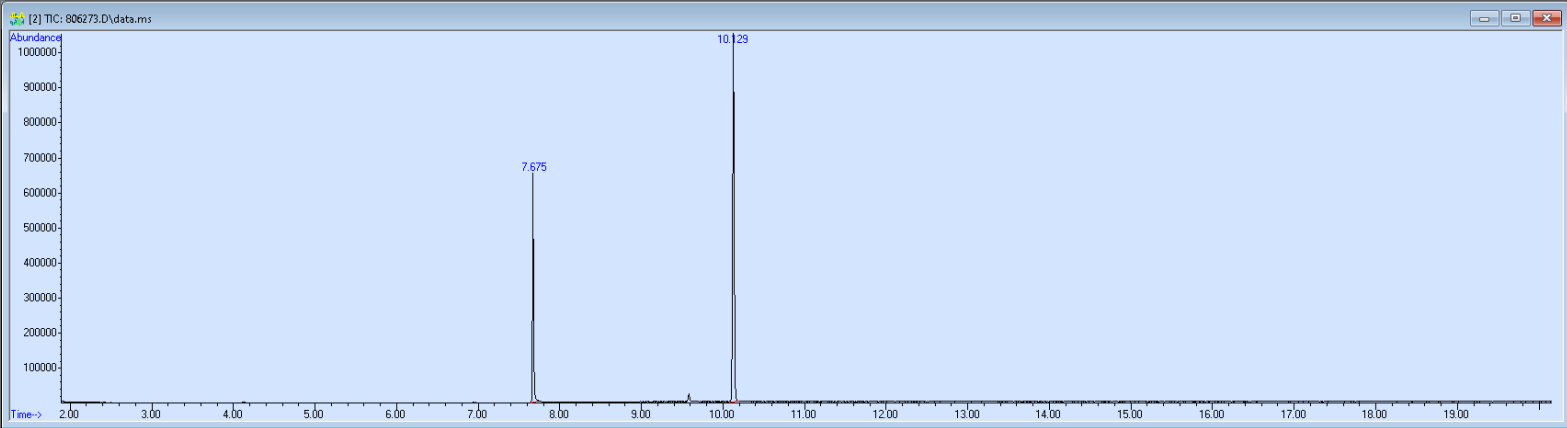Viewport: 1567px width, 428px height.
Task: Click the chromatogram peak at 7.675 minutes
Action: (x=533, y=290)
